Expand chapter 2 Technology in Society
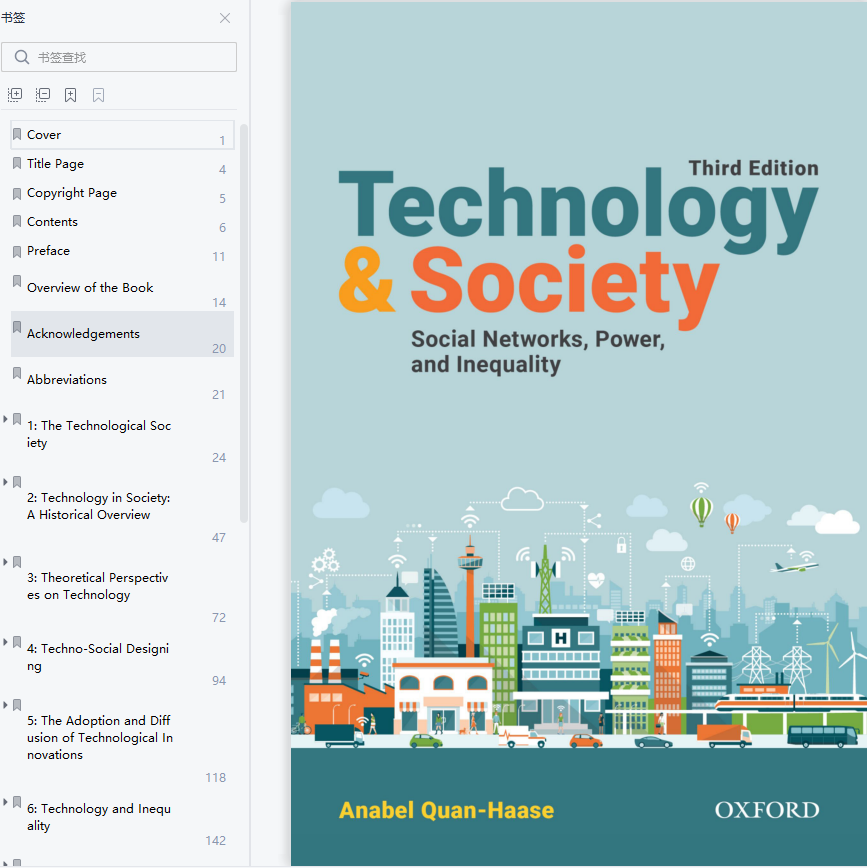Image resolution: width=867 pixels, height=868 pixels. click(5, 482)
